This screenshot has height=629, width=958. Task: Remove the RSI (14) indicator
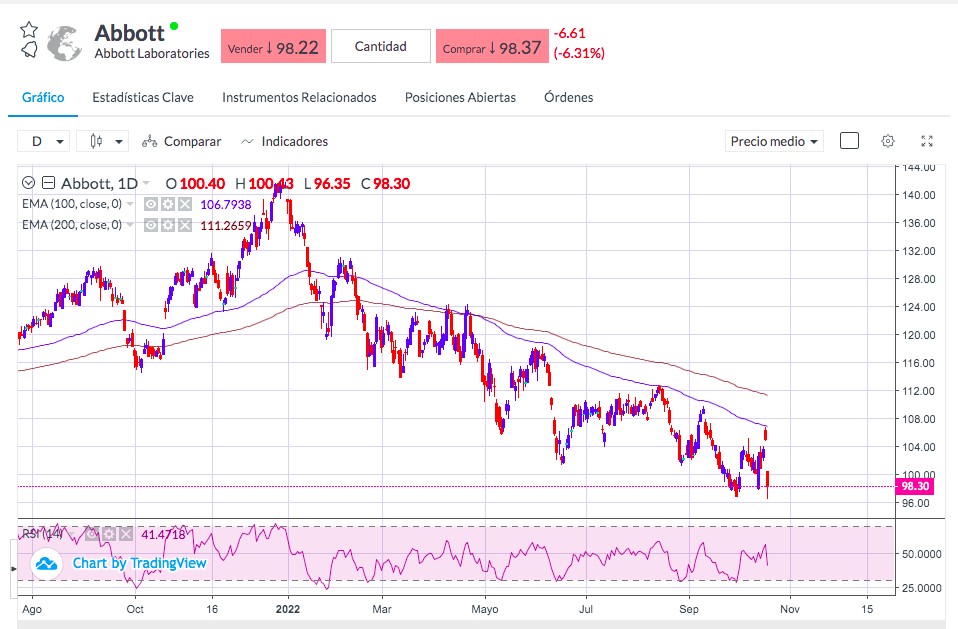pyautogui.click(x=125, y=535)
